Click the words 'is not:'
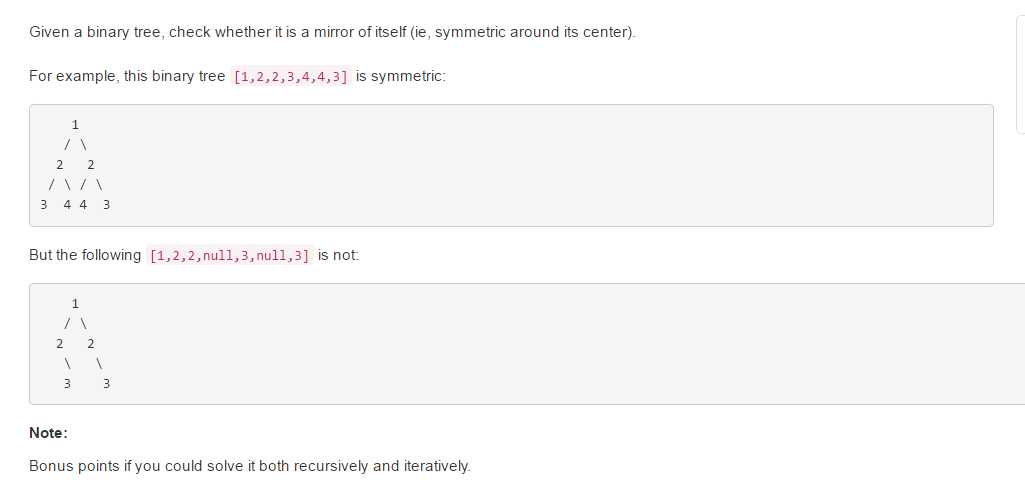This screenshot has width=1025, height=484. 339,255
